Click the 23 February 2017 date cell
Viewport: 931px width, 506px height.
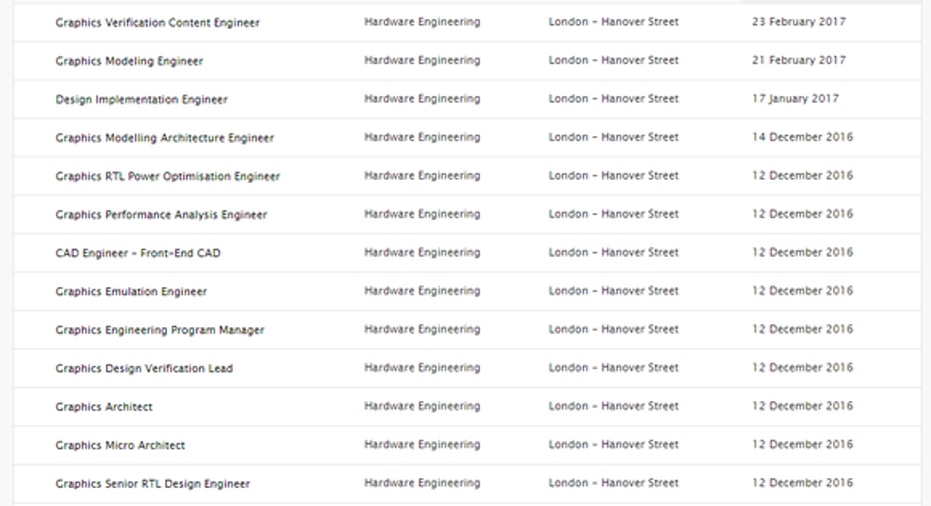(799, 22)
